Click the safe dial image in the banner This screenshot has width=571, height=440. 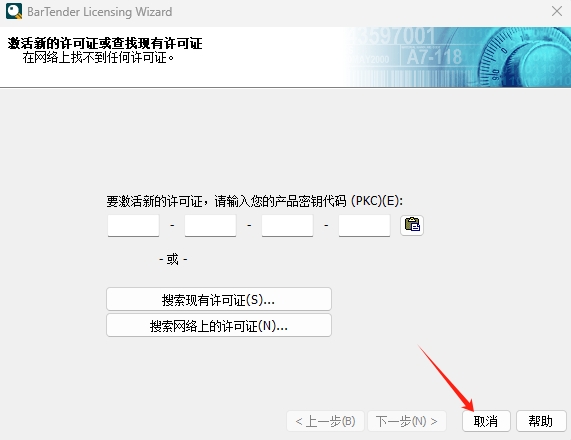point(524,57)
